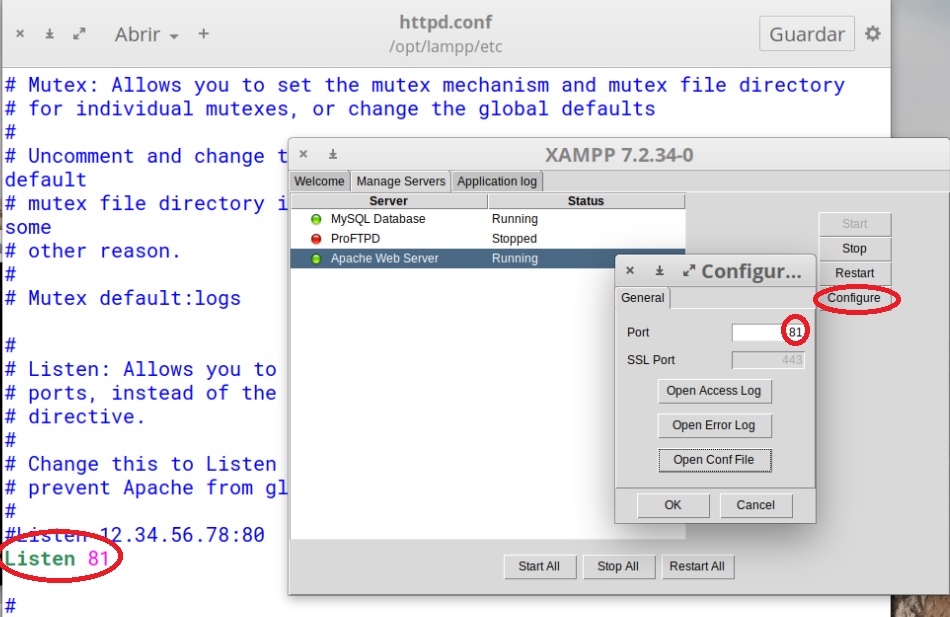950x617 pixels.
Task: Open the gear settings menu in editor
Action: (872, 33)
